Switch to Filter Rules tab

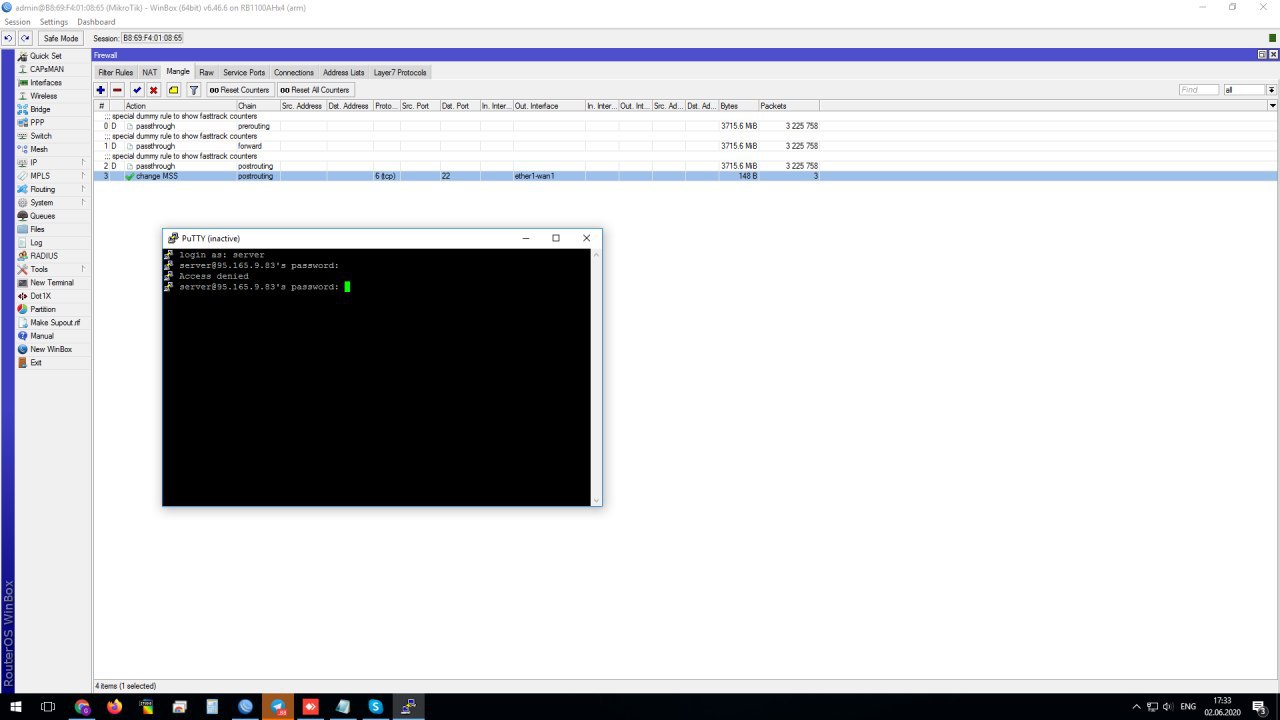115,73
